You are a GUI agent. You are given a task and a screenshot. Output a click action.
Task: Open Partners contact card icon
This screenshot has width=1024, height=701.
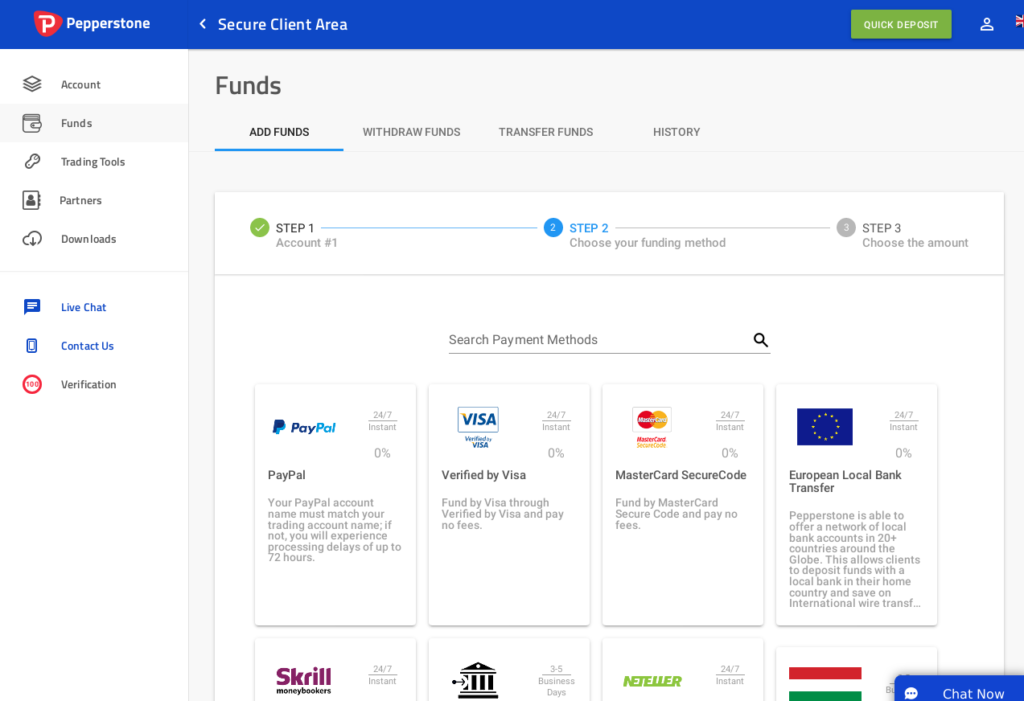pos(31,200)
